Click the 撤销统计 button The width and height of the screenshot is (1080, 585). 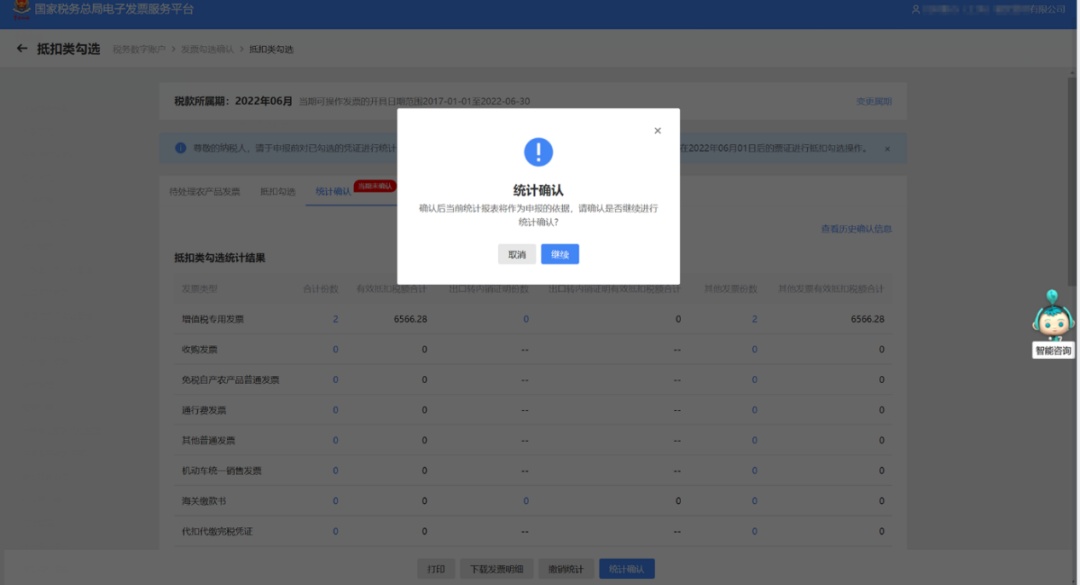pyautogui.click(x=566, y=569)
